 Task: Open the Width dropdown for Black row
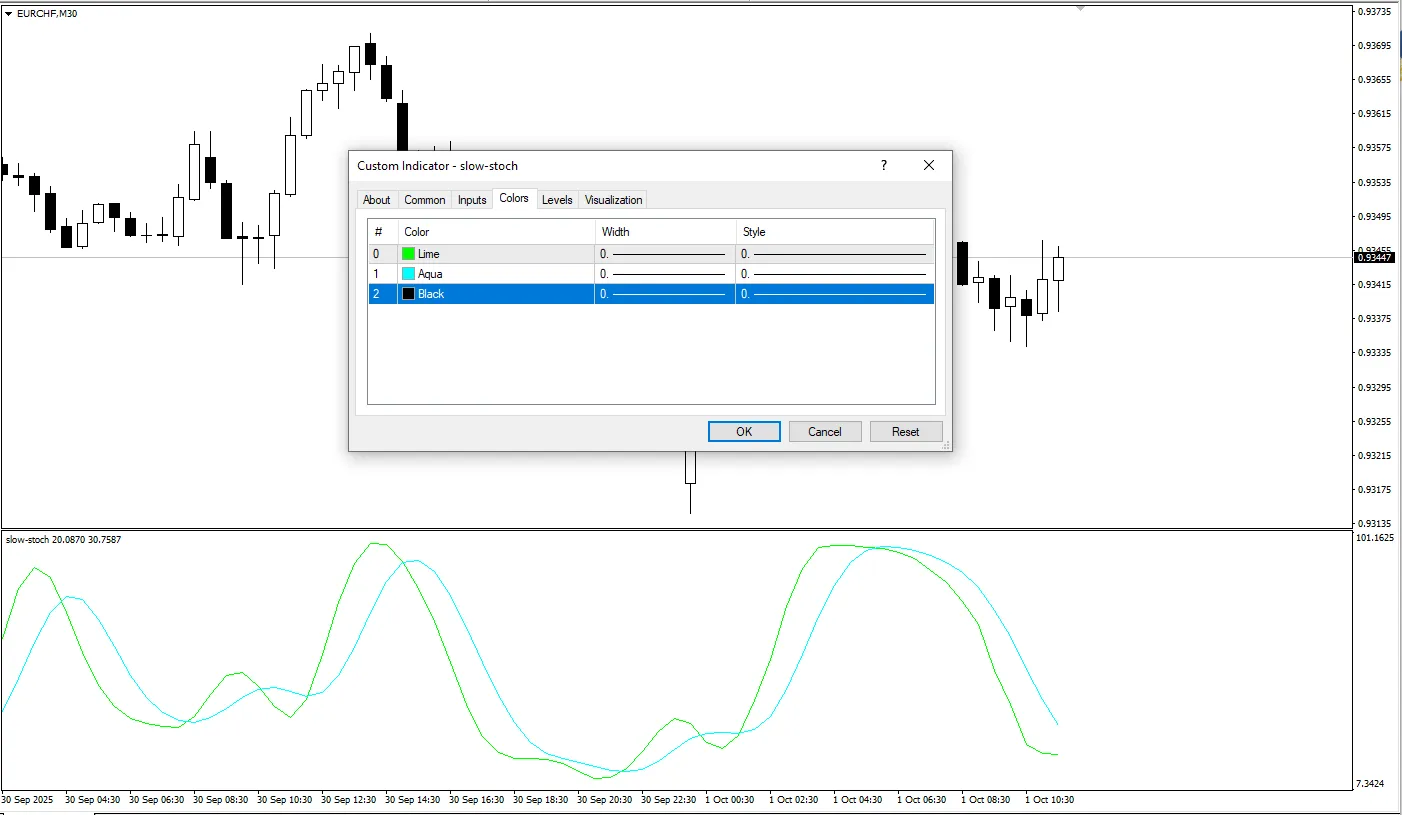[665, 294]
